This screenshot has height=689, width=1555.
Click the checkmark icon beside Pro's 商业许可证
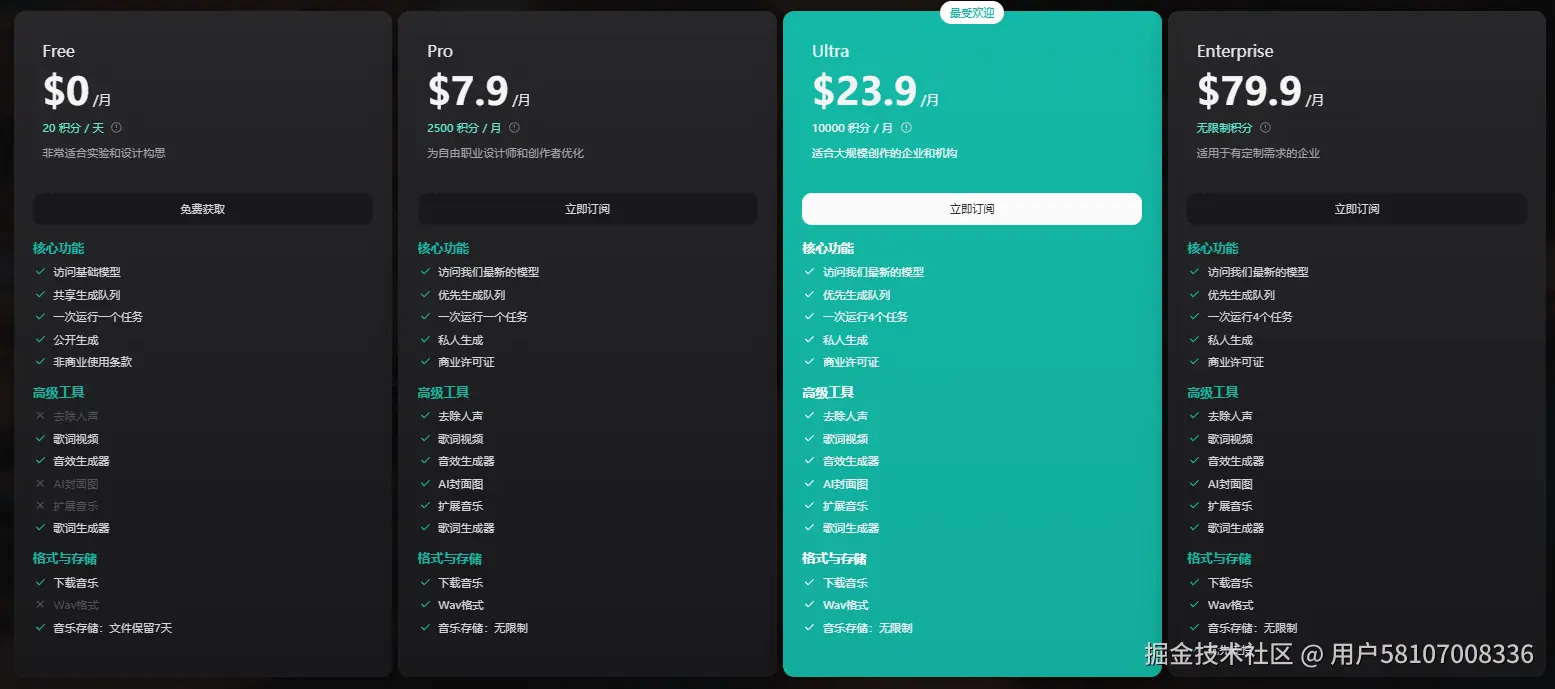424,362
